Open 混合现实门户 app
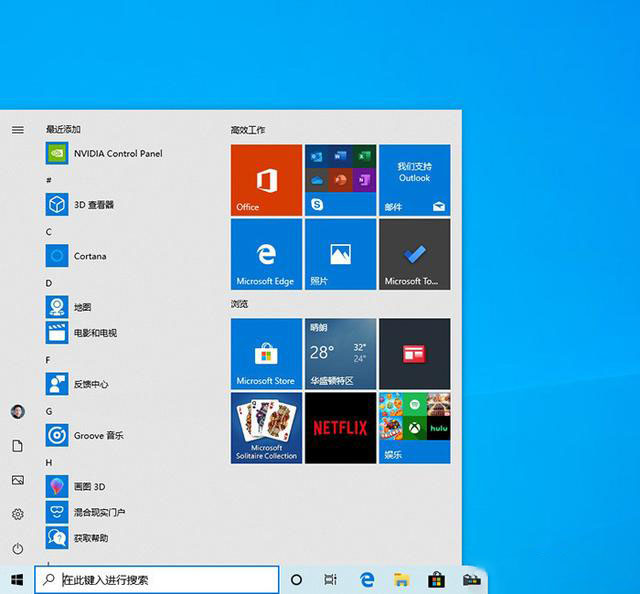 coord(86,512)
